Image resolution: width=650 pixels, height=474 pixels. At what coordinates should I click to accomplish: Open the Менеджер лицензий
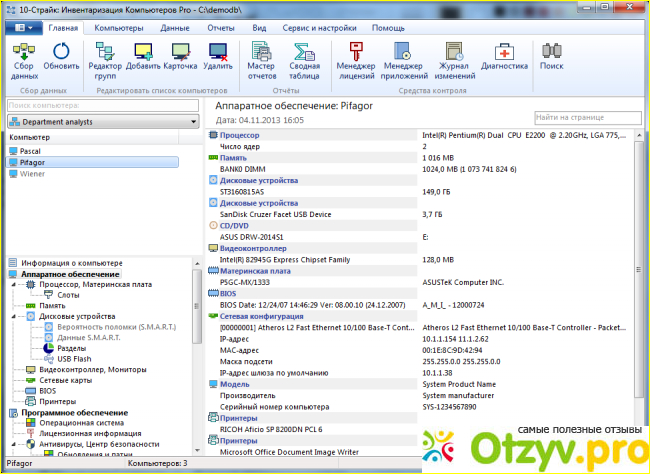coord(355,58)
